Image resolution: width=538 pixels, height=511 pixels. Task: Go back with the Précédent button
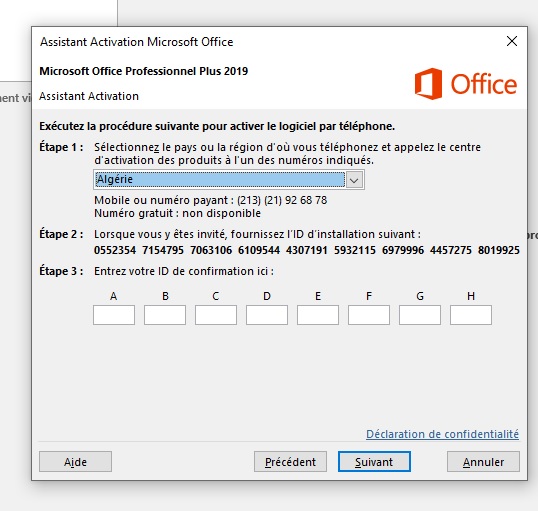290,462
